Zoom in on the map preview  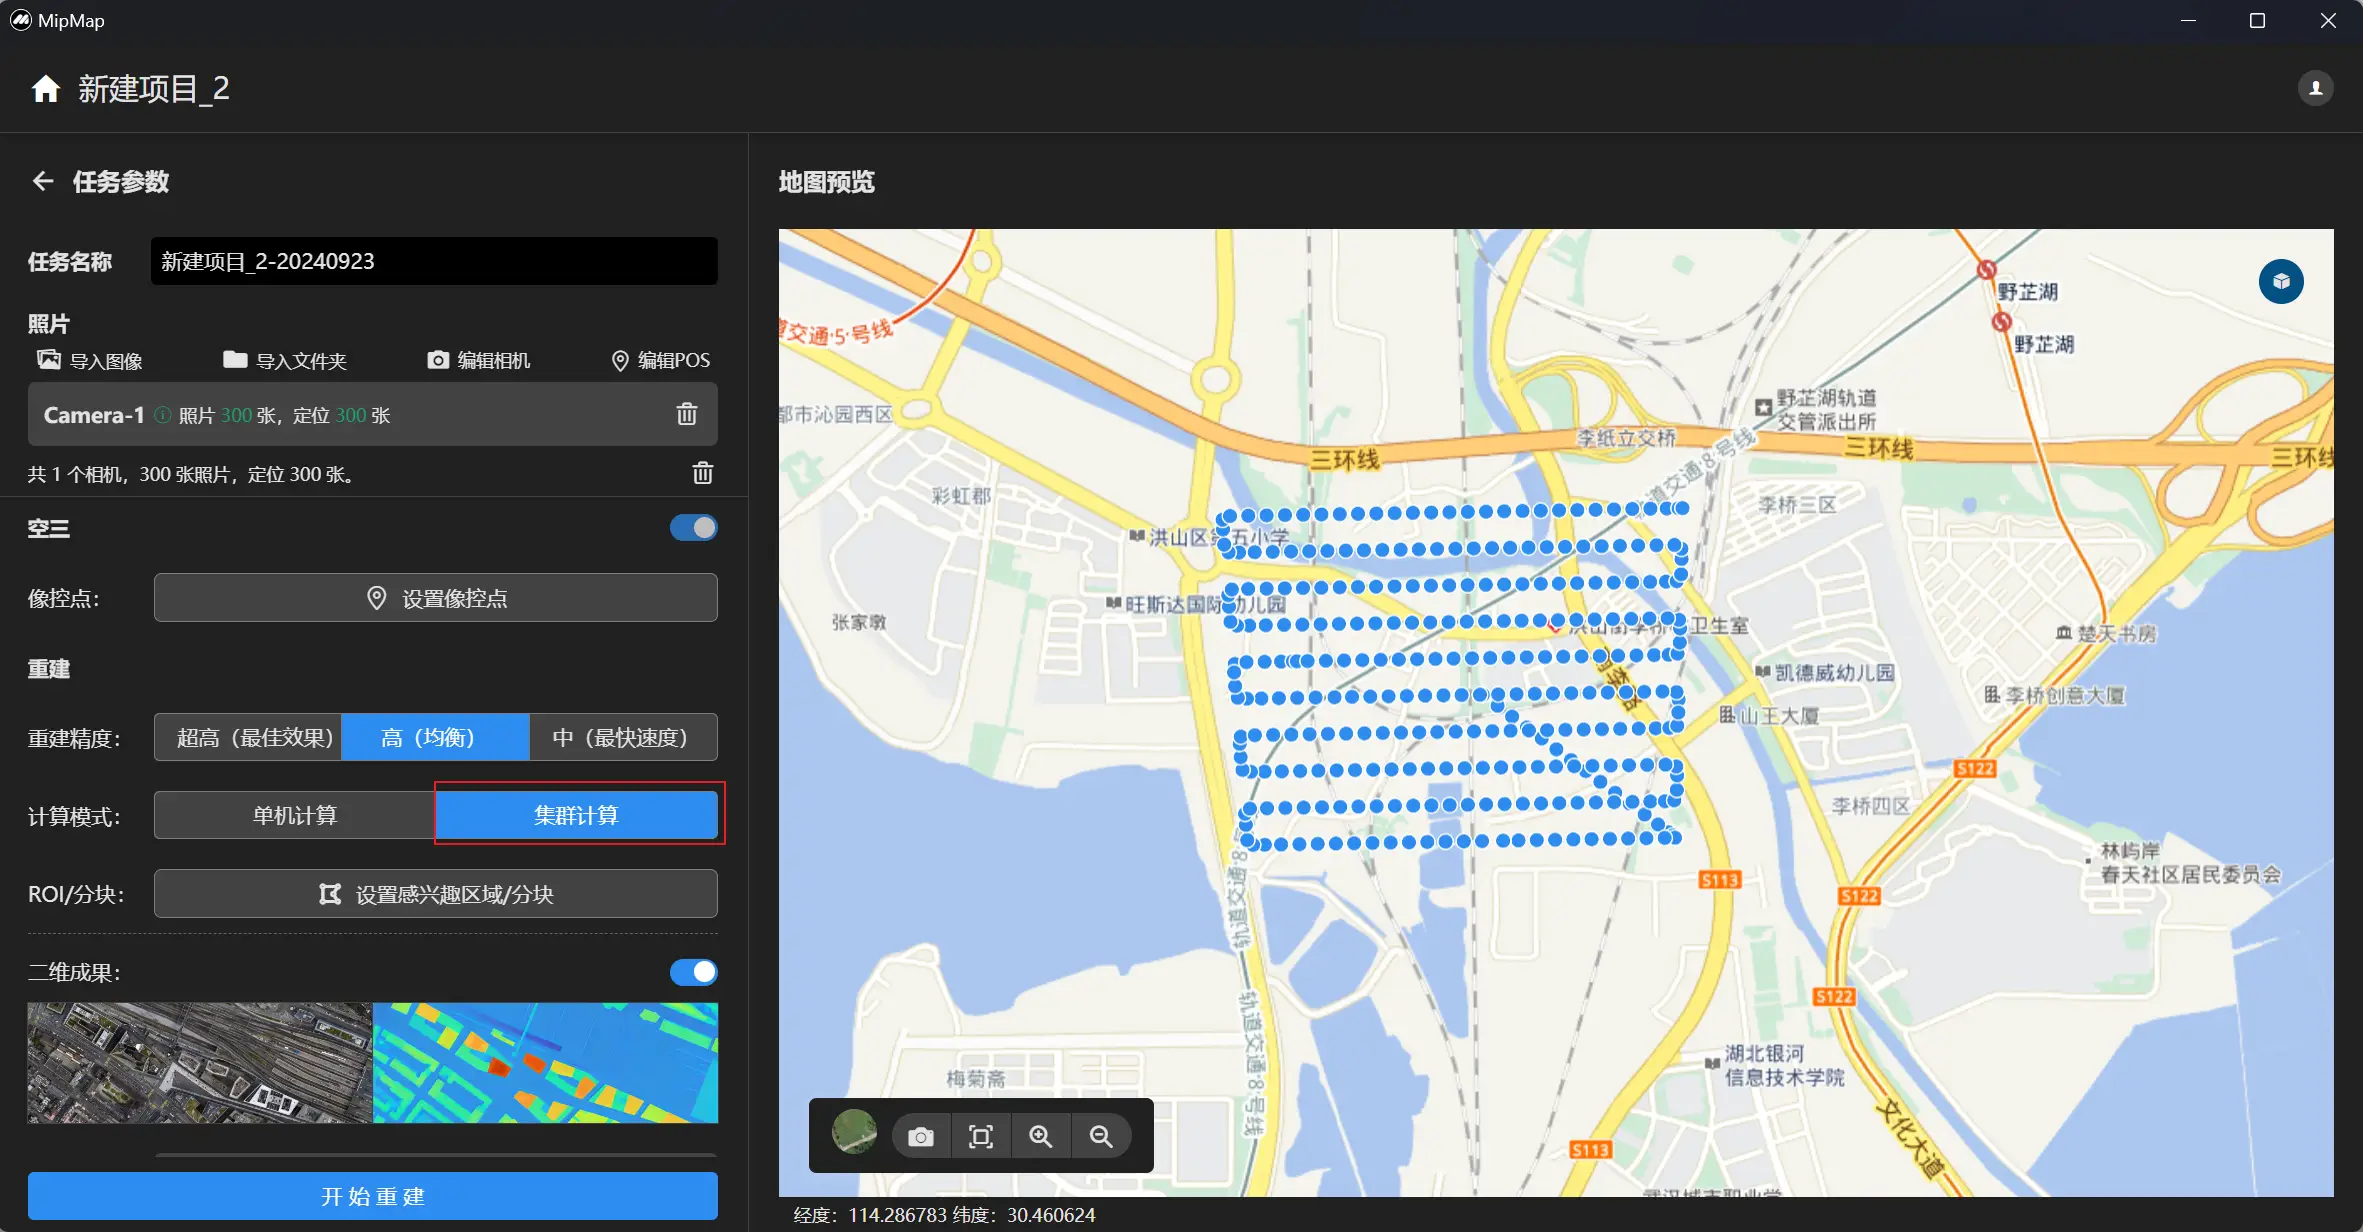tap(1040, 1137)
